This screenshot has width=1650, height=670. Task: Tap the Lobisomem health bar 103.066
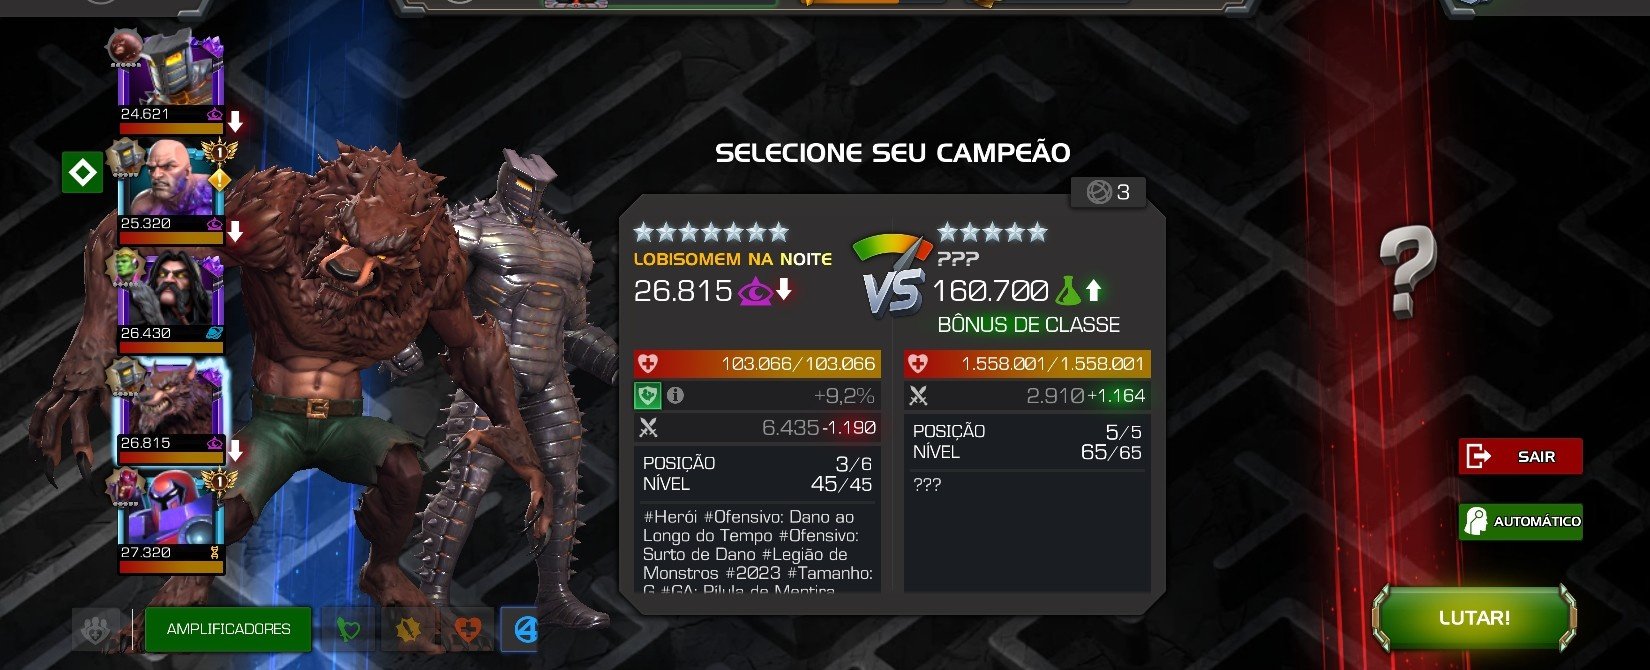click(x=757, y=364)
